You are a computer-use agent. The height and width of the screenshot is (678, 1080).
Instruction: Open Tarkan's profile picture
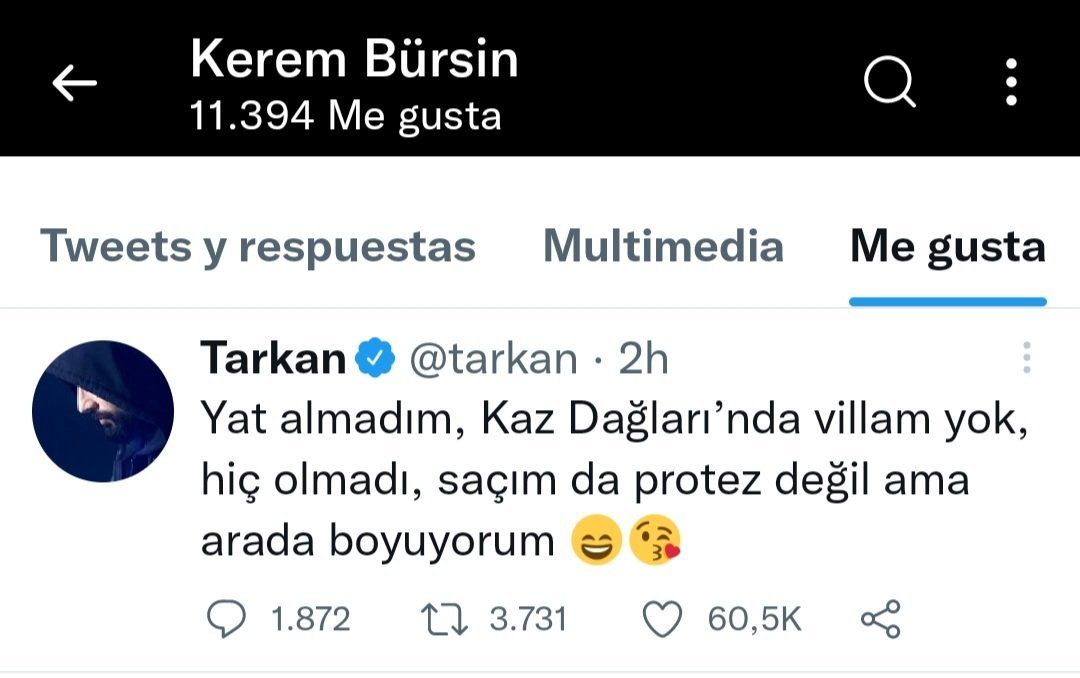pyautogui.click(x=103, y=411)
